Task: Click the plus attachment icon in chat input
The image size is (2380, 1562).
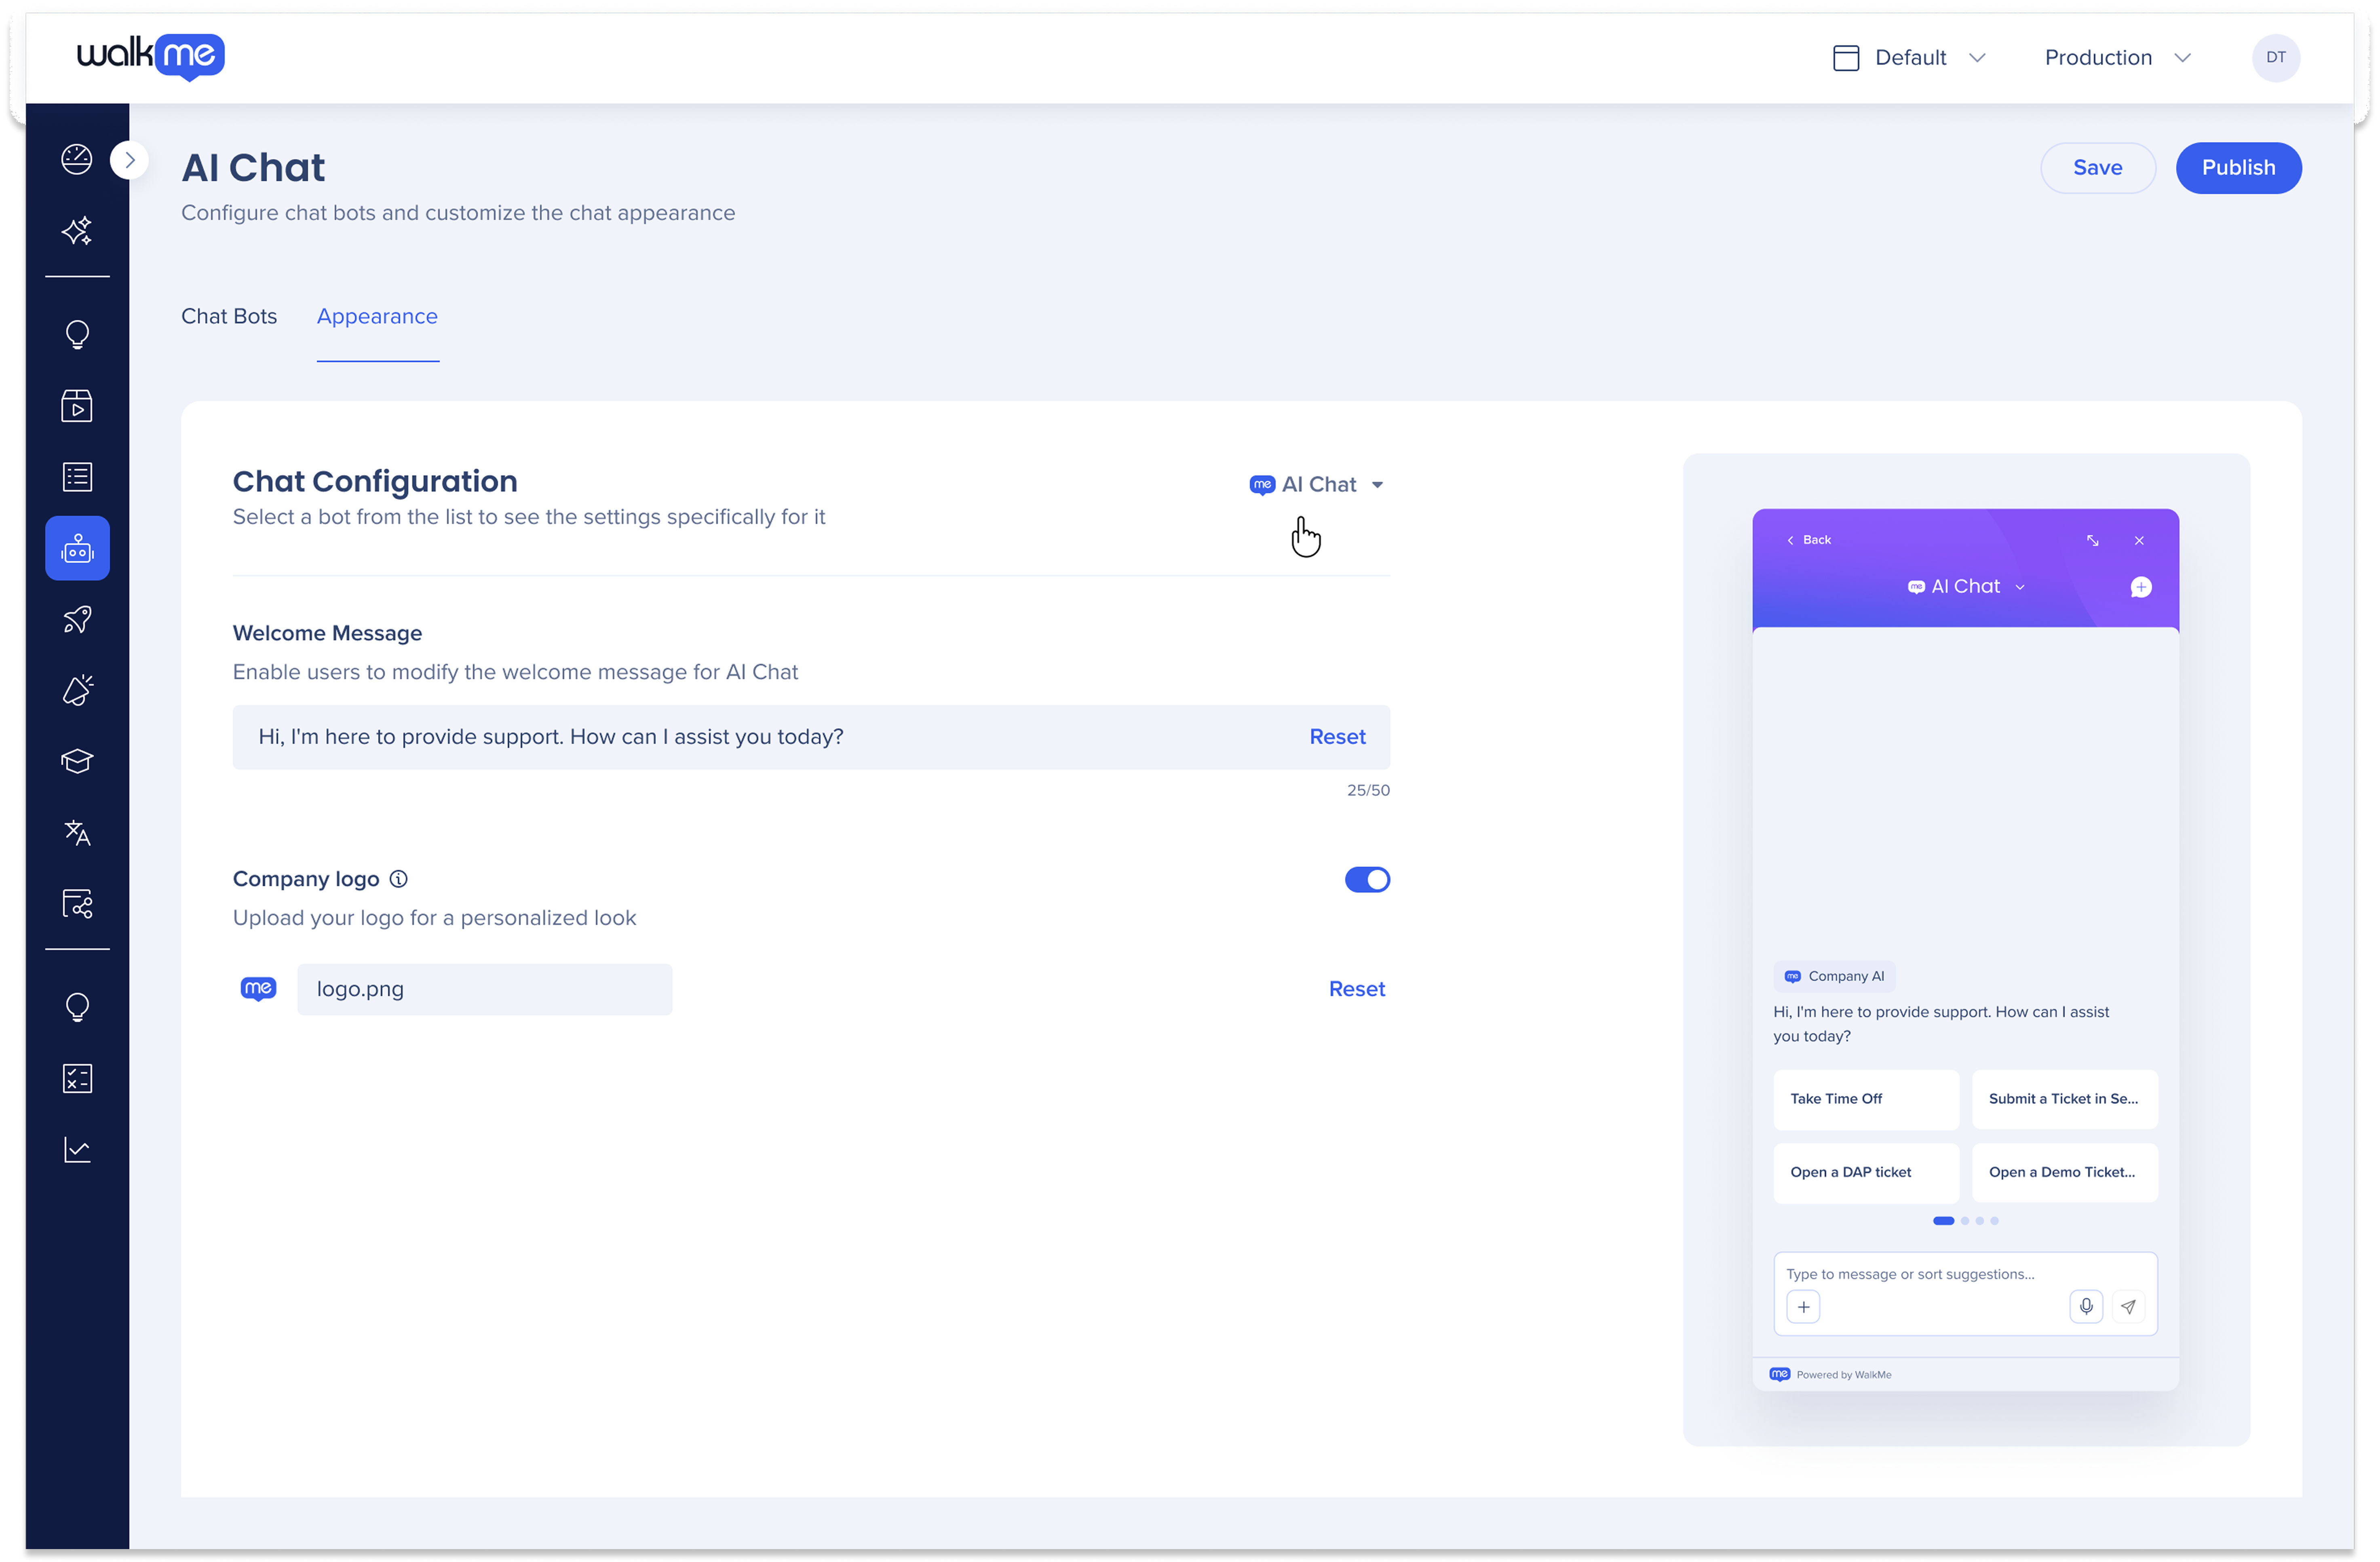Action: (x=1803, y=1307)
